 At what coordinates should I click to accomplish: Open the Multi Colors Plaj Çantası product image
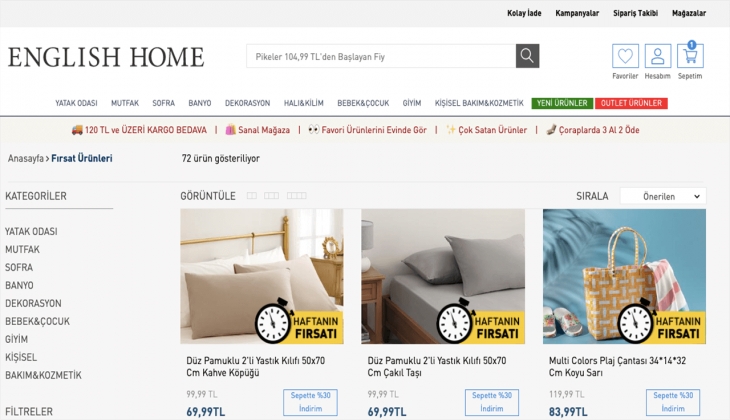624,277
